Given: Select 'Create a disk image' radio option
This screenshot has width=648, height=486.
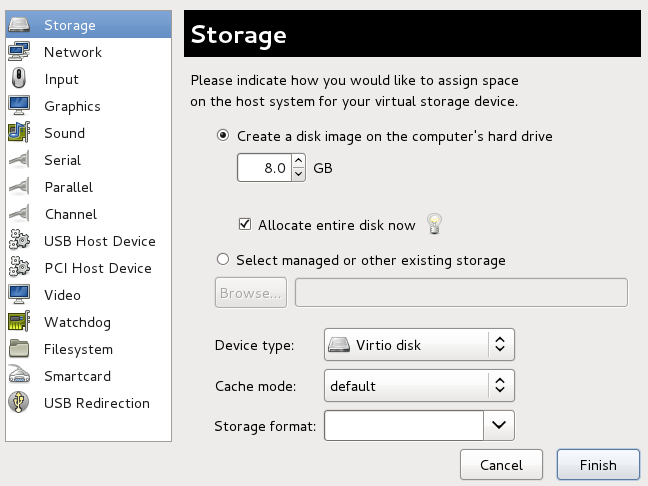Looking at the screenshot, I should click(x=223, y=136).
